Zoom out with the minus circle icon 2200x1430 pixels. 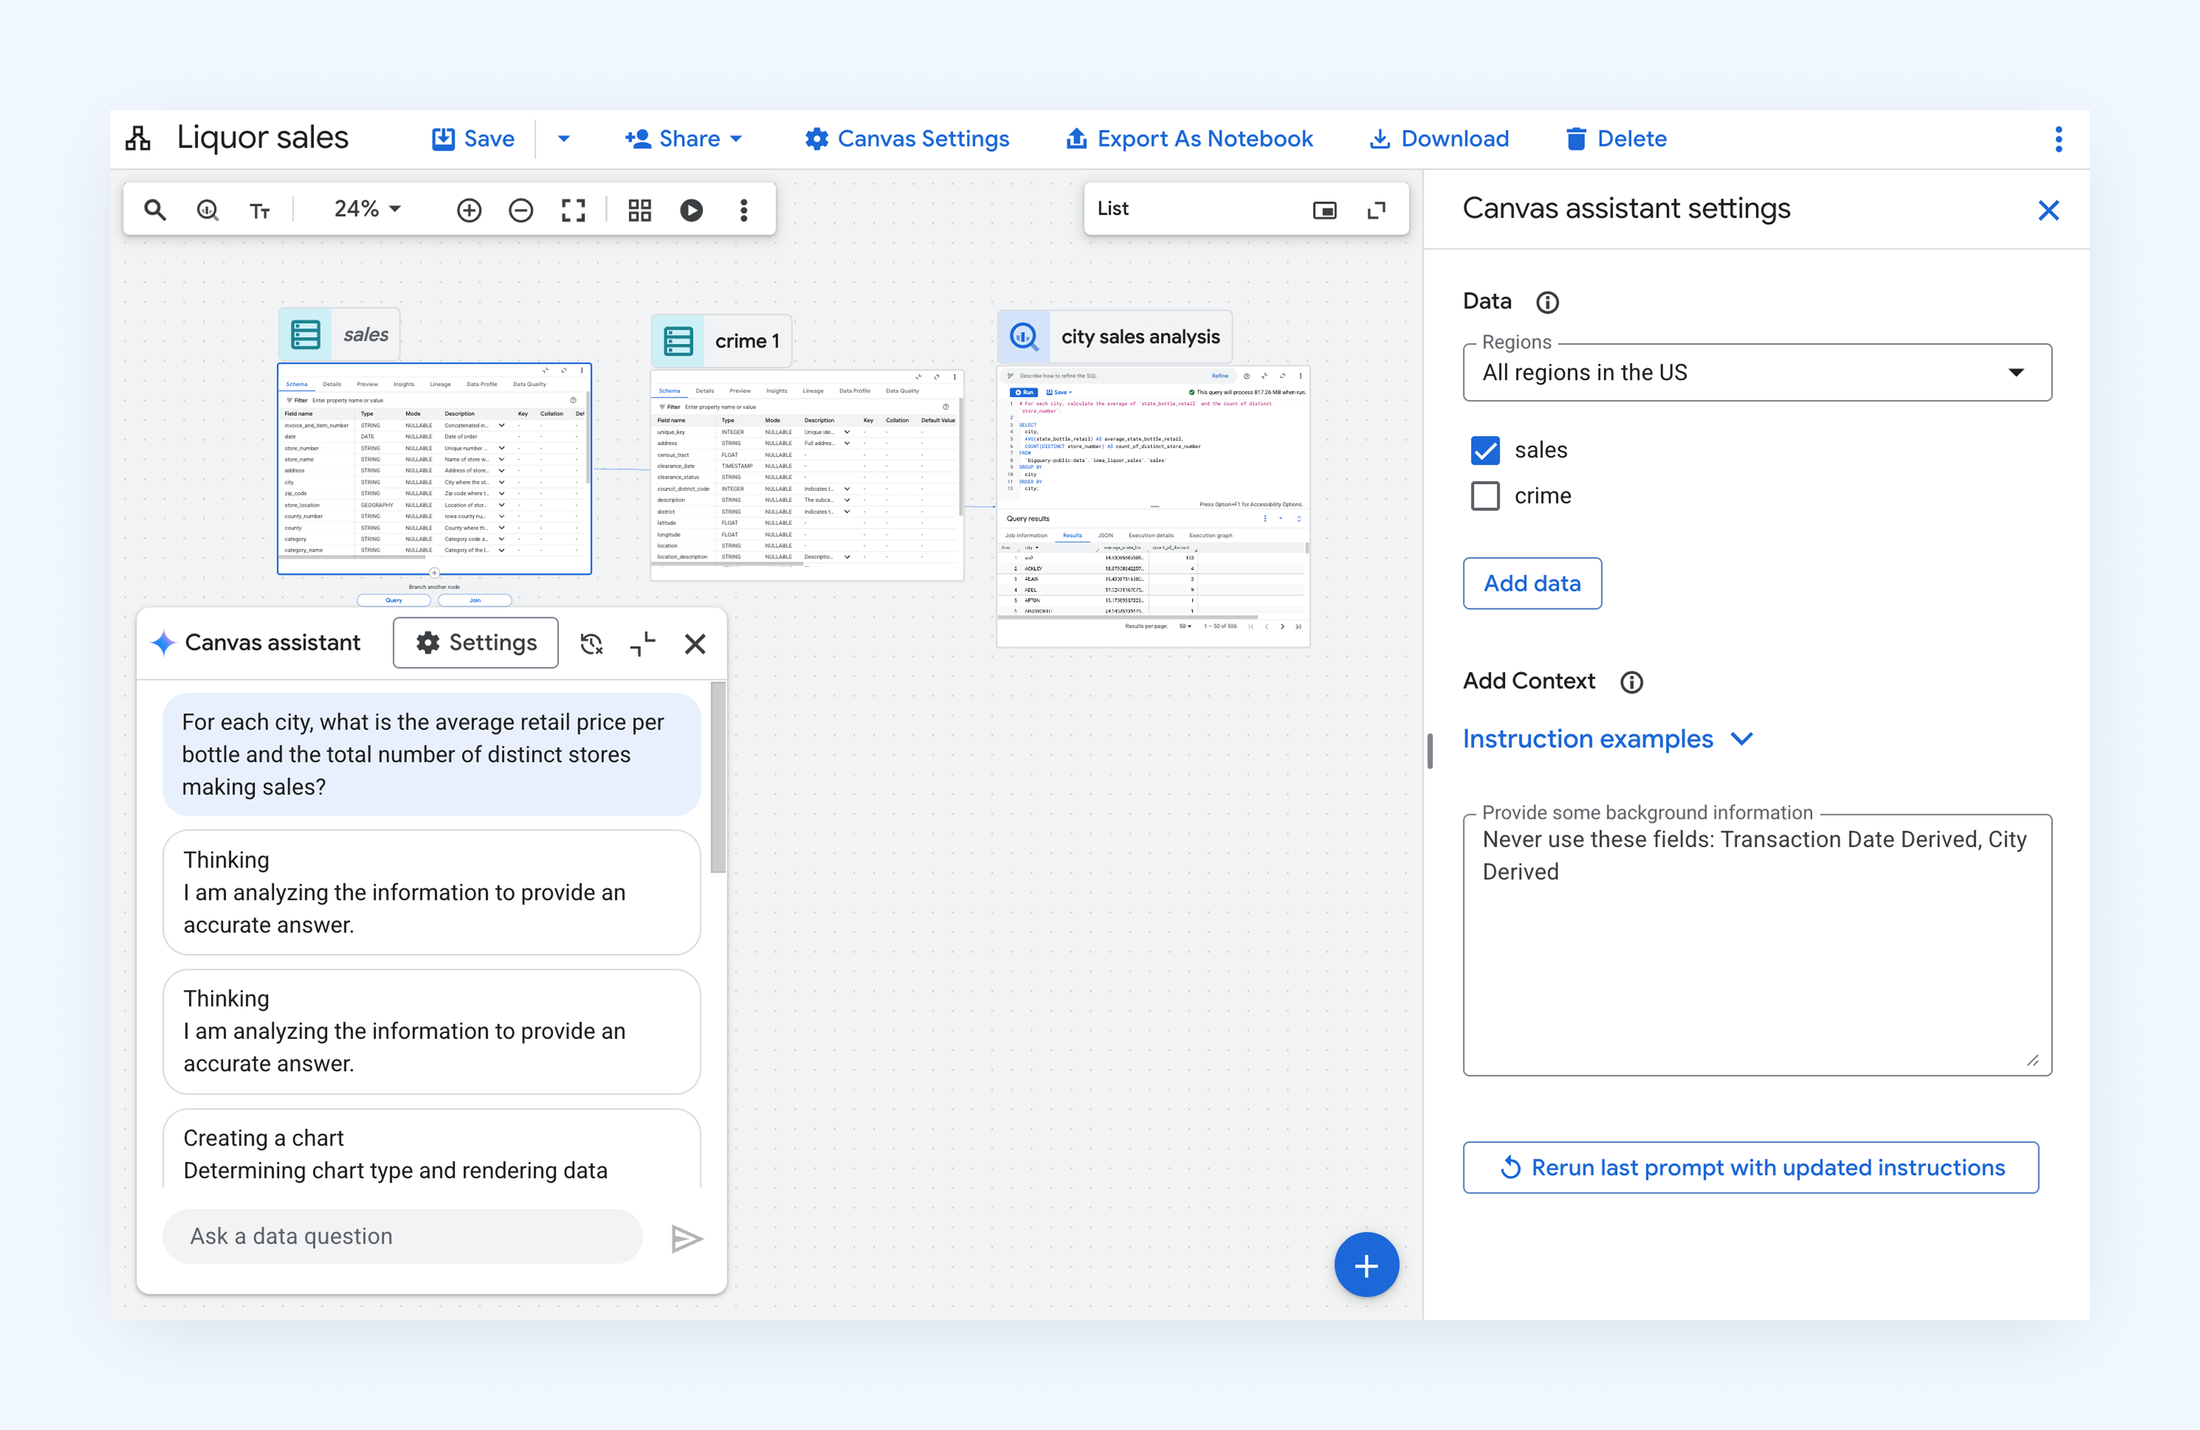click(x=521, y=209)
